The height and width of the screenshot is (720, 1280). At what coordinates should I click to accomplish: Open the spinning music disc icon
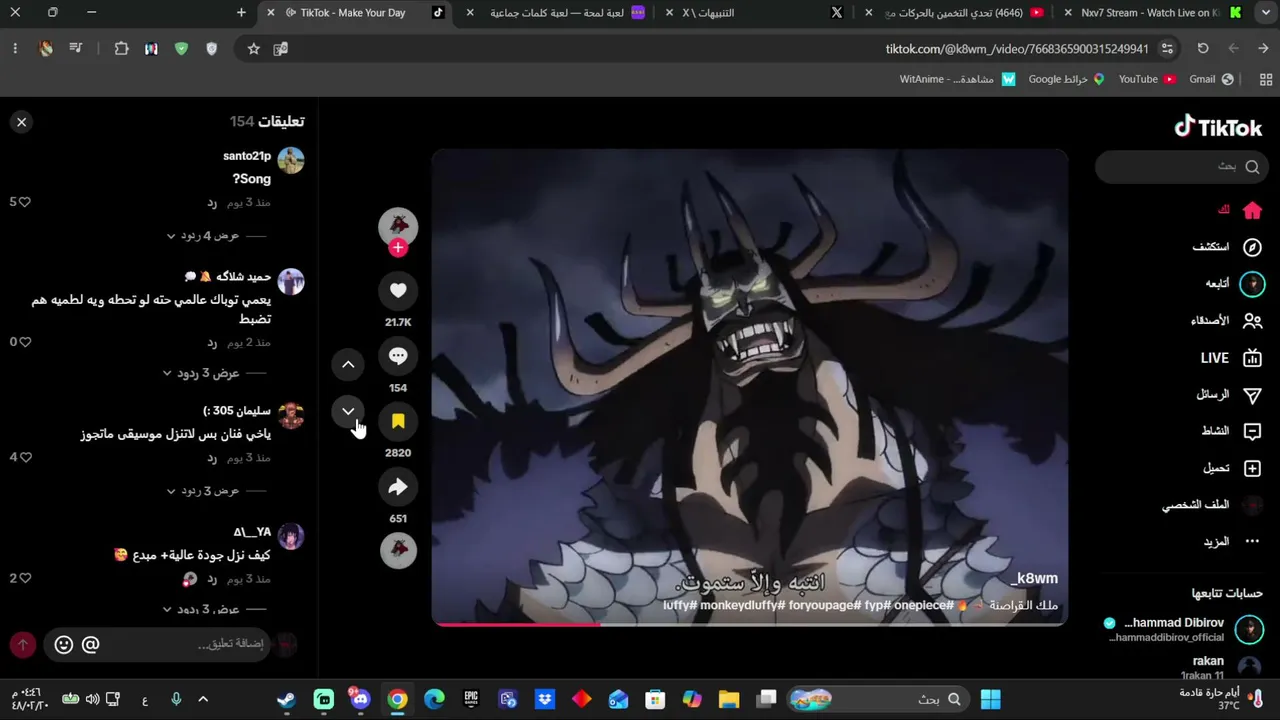(x=398, y=550)
